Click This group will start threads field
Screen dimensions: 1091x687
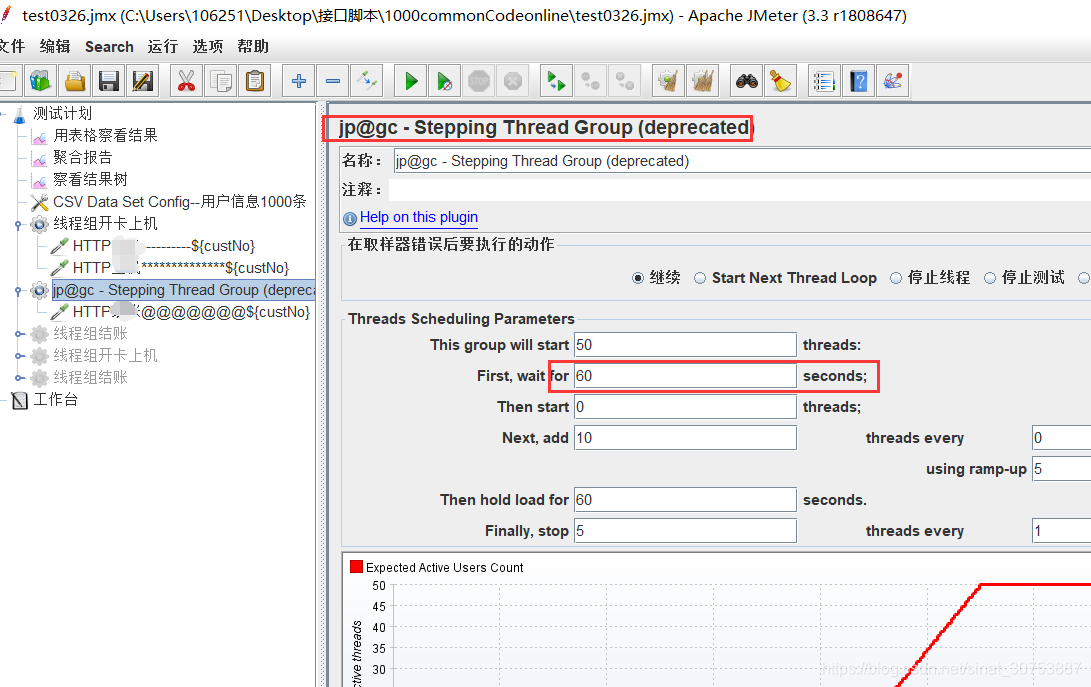[x=685, y=345]
